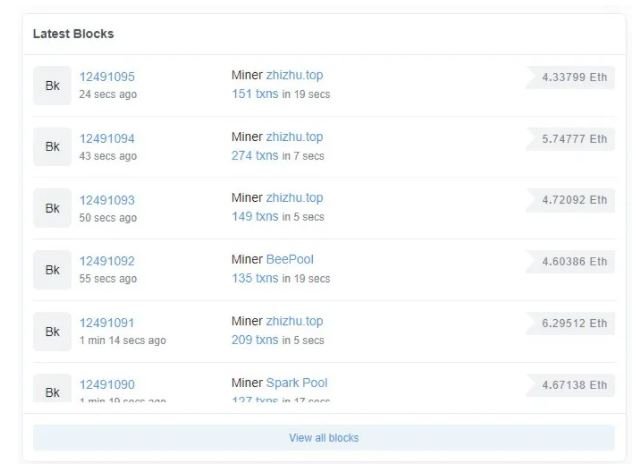Viewport: 636px width, 471px height.
Task: Click the '50 secs ago' timestamp
Action: tap(108, 218)
